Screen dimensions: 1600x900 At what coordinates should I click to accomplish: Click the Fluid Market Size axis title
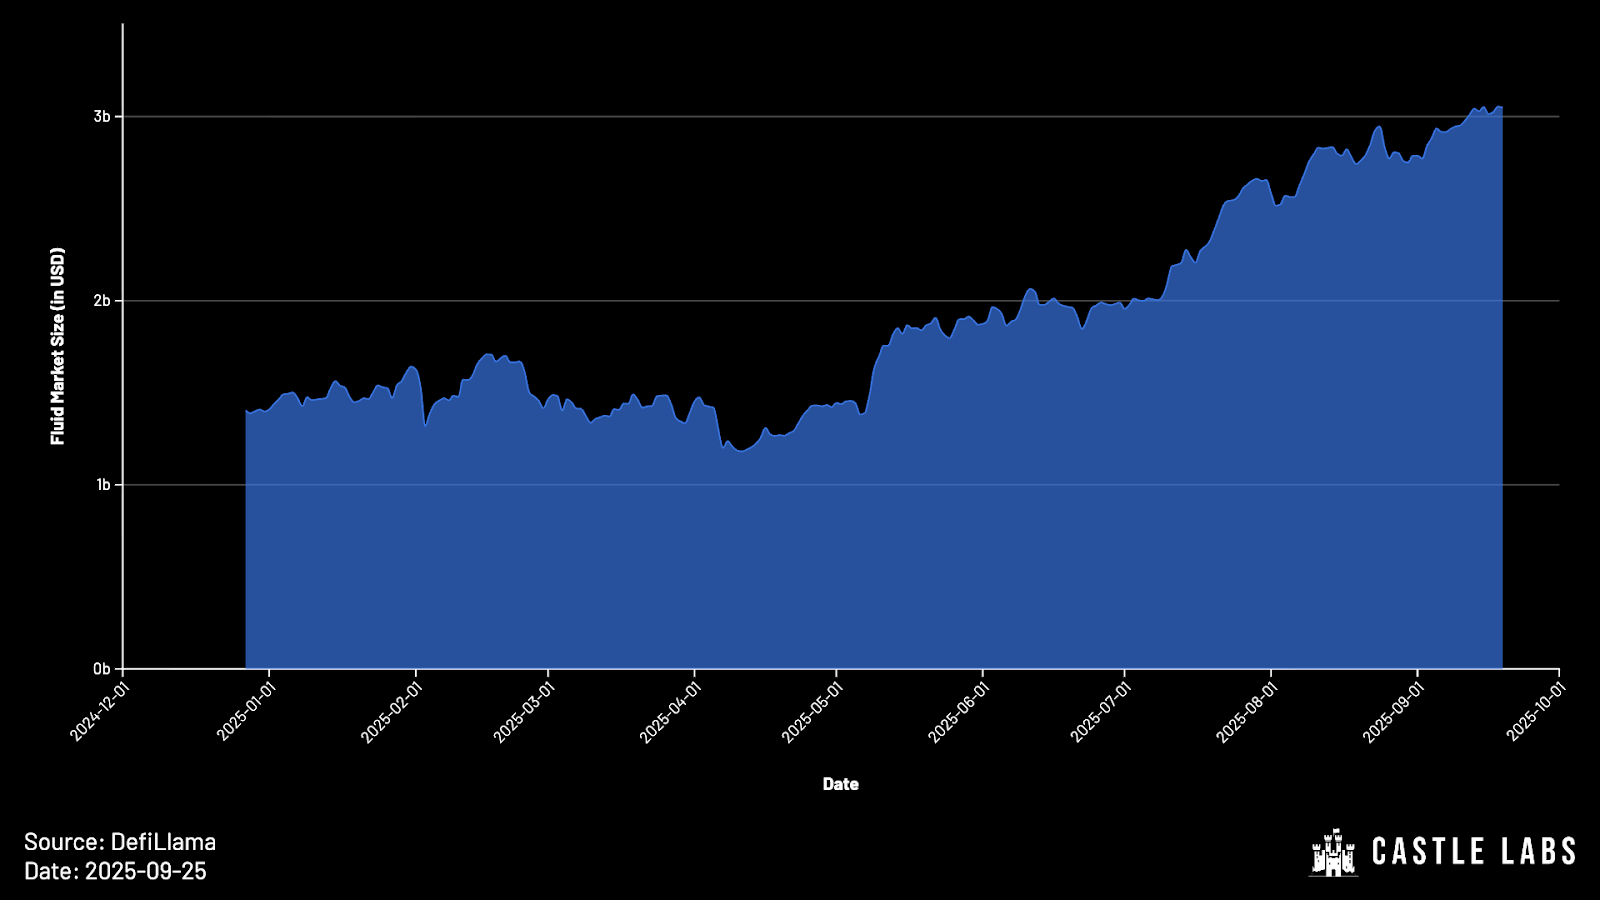point(58,346)
